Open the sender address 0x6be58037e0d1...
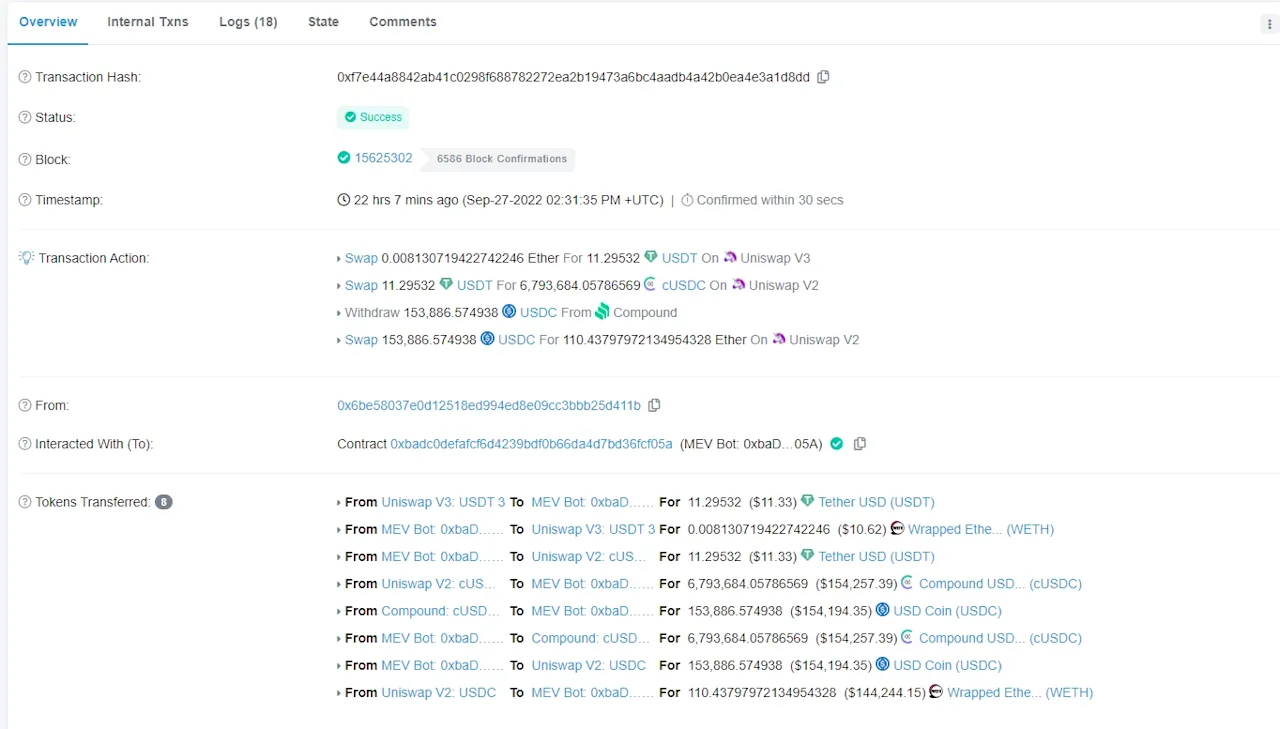This screenshot has width=1280, height=729. (489, 405)
